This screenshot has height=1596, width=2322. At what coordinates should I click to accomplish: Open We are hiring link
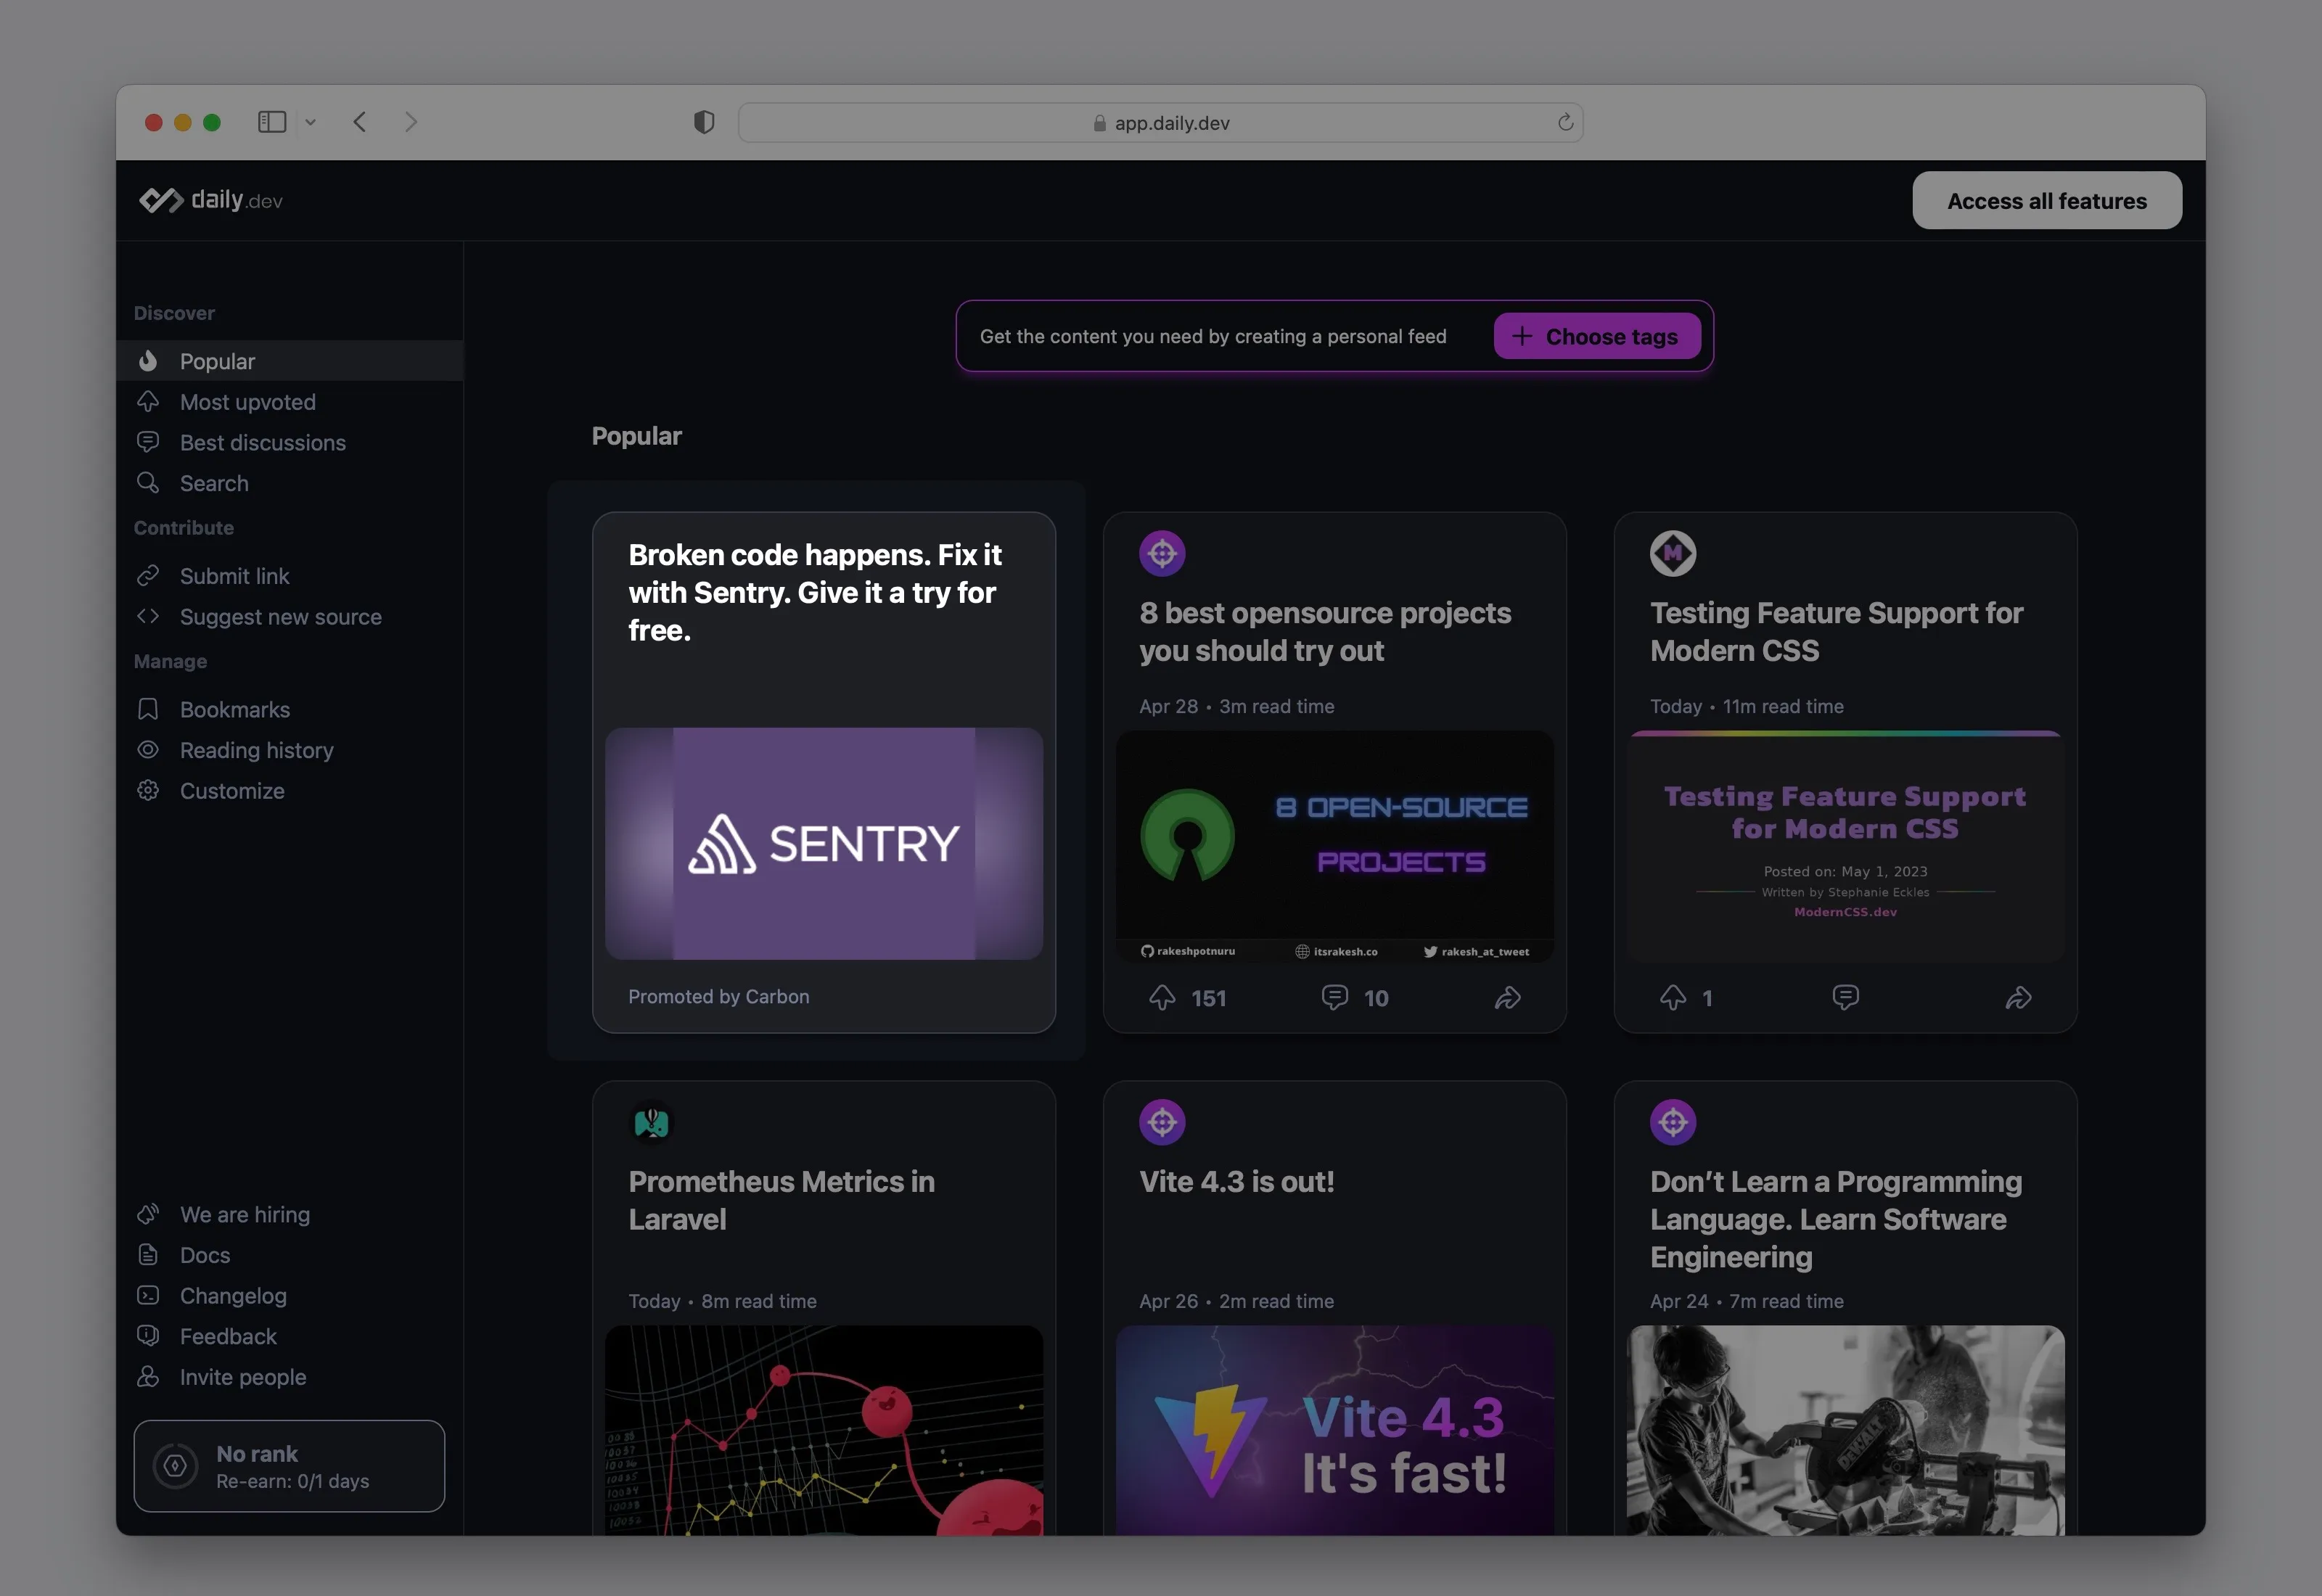point(245,1214)
